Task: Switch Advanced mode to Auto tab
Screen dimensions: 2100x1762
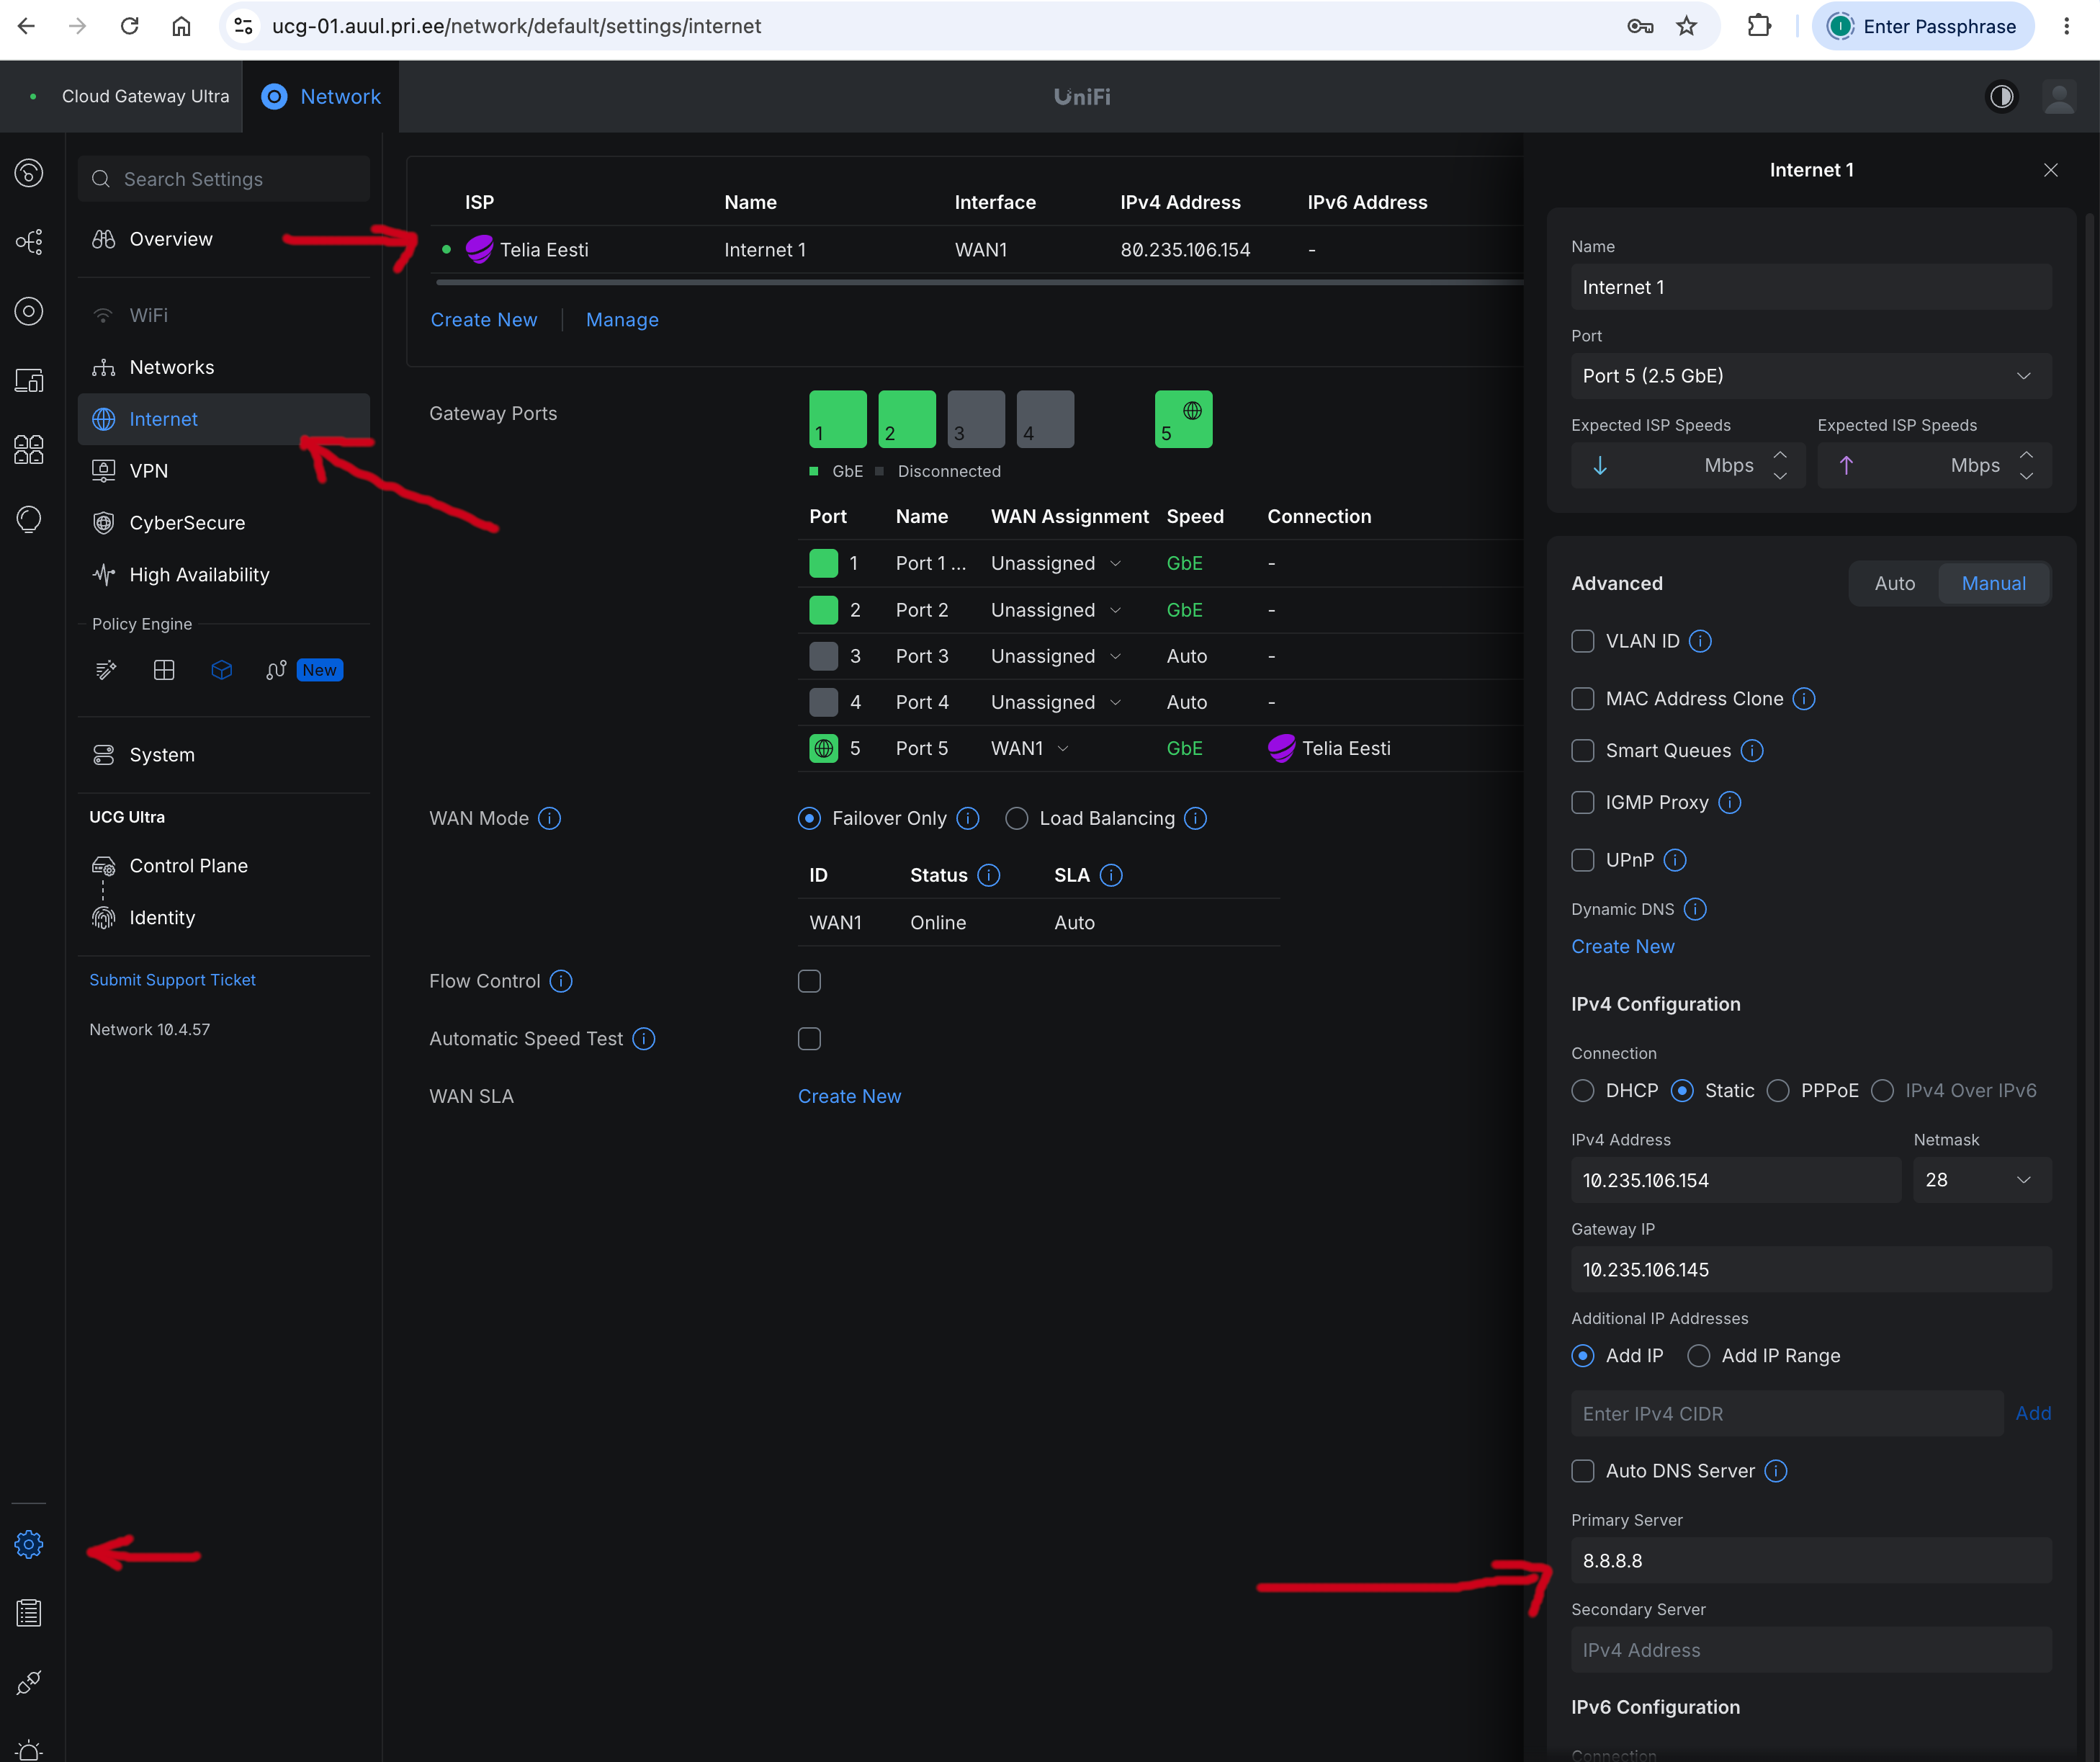Action: (x=1894, y=583)
